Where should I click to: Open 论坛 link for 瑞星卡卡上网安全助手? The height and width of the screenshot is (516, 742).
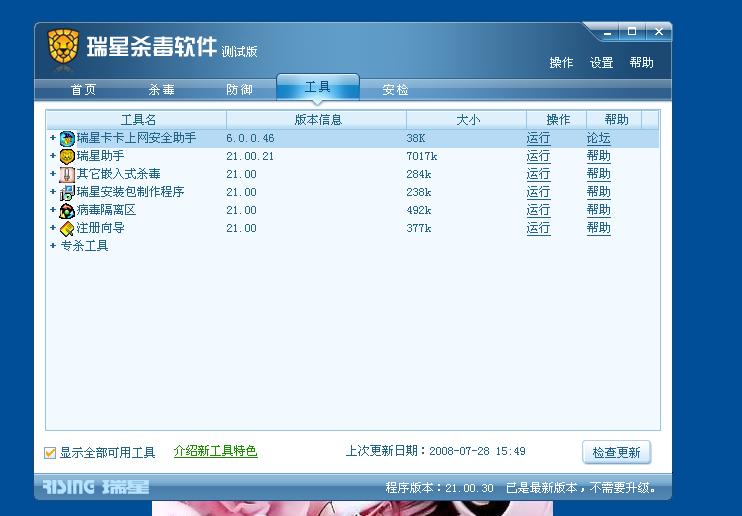coord(599,138)
